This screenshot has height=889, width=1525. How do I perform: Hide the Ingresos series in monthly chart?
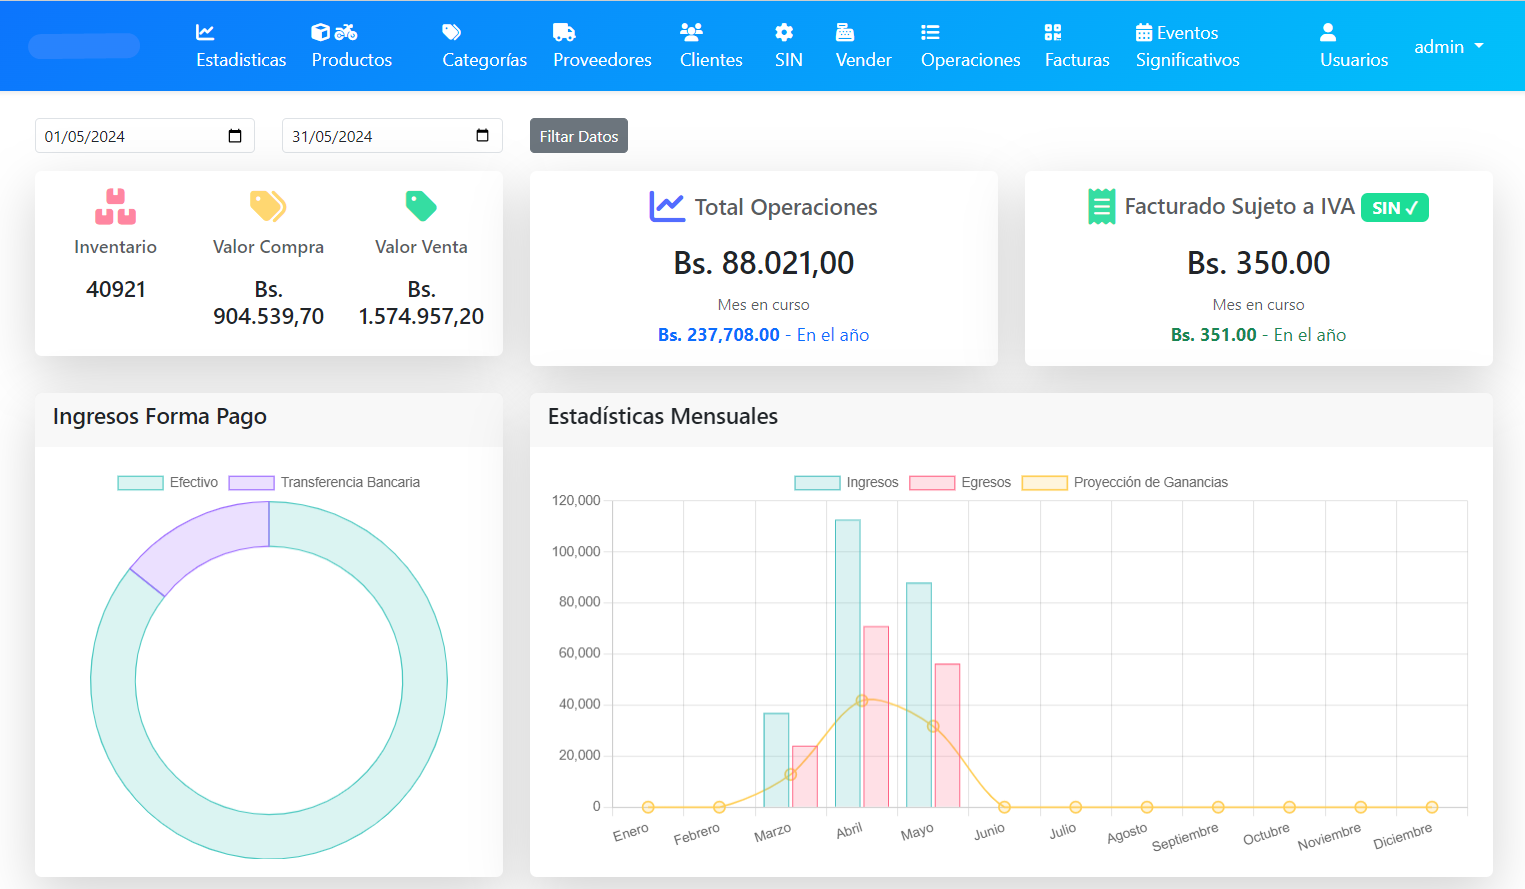tap(846, 483)
